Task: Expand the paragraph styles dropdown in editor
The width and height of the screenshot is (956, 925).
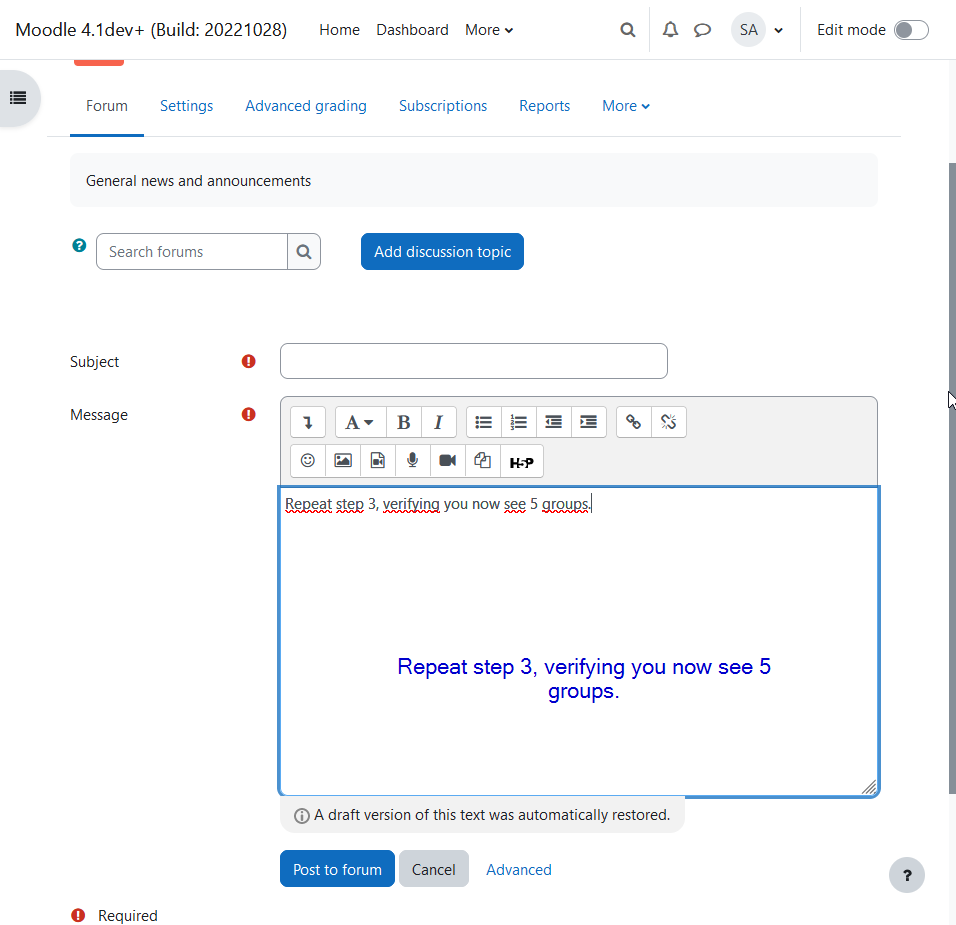Action: coord(359,422)
